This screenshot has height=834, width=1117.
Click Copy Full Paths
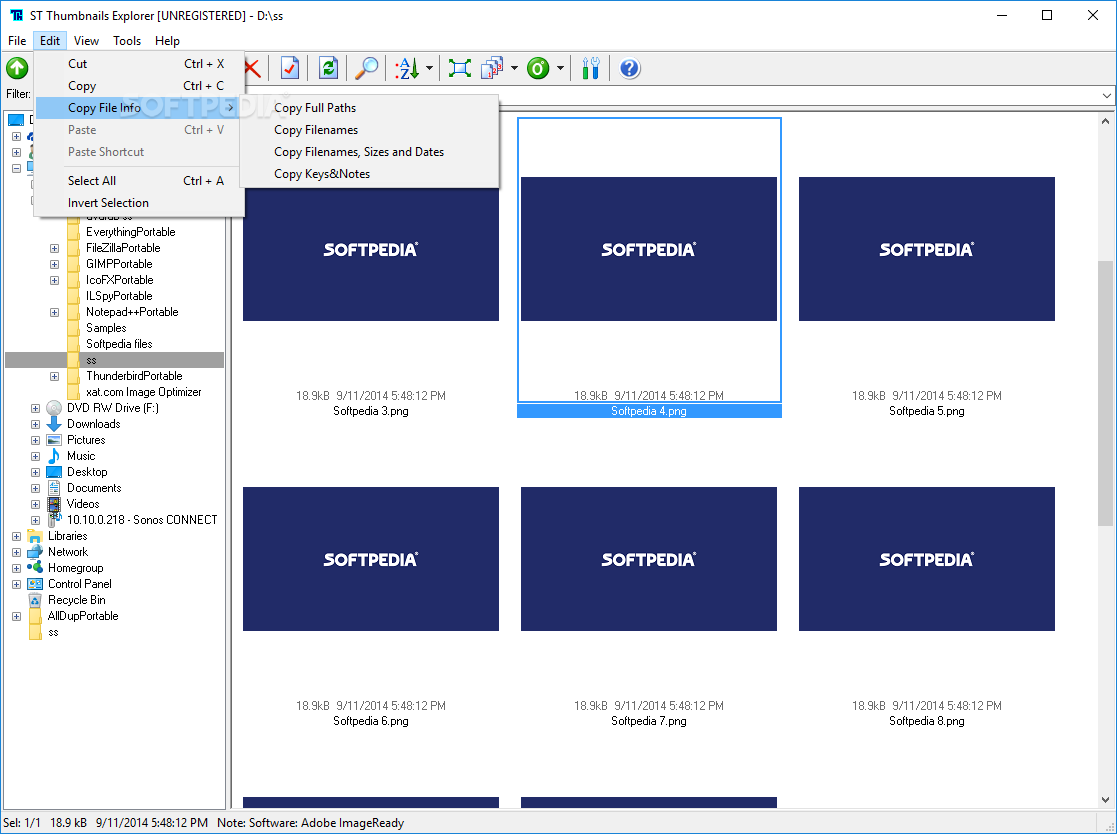click(x=369, y=108)
